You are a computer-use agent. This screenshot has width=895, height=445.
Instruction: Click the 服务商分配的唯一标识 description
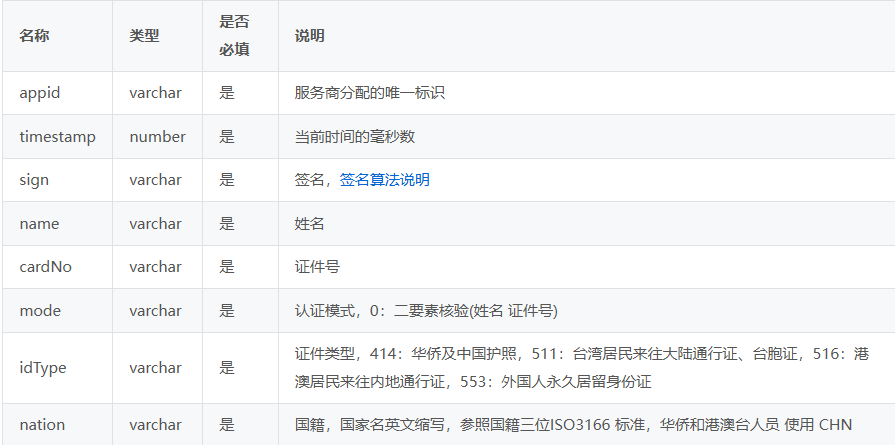pos(369,93)
